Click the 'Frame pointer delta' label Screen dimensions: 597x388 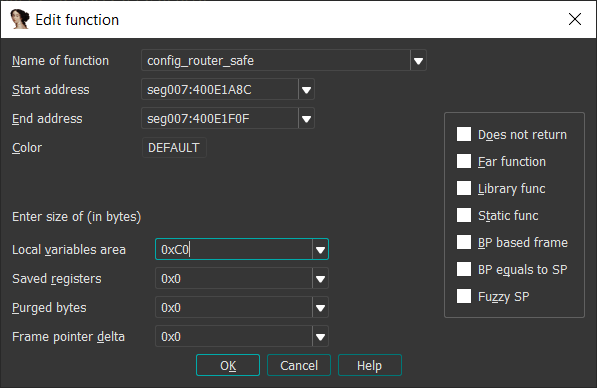(69, 337)
